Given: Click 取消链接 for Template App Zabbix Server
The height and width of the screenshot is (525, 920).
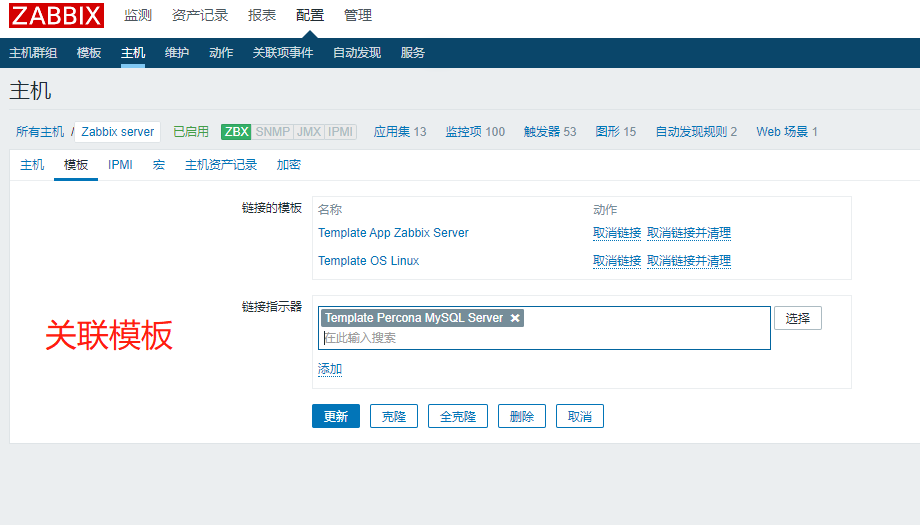Looking at the screenshot, I should [x=617, y=233].
